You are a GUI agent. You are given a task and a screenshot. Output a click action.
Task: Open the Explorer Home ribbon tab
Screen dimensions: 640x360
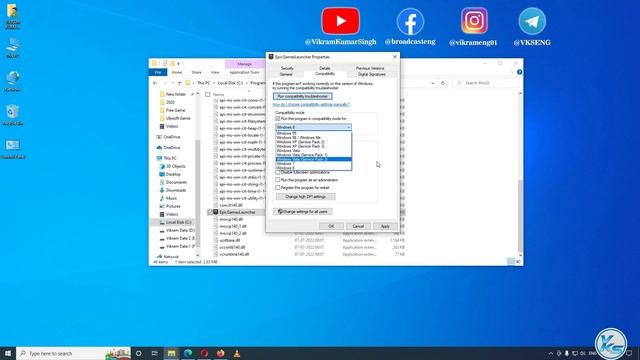pos(177,72)
